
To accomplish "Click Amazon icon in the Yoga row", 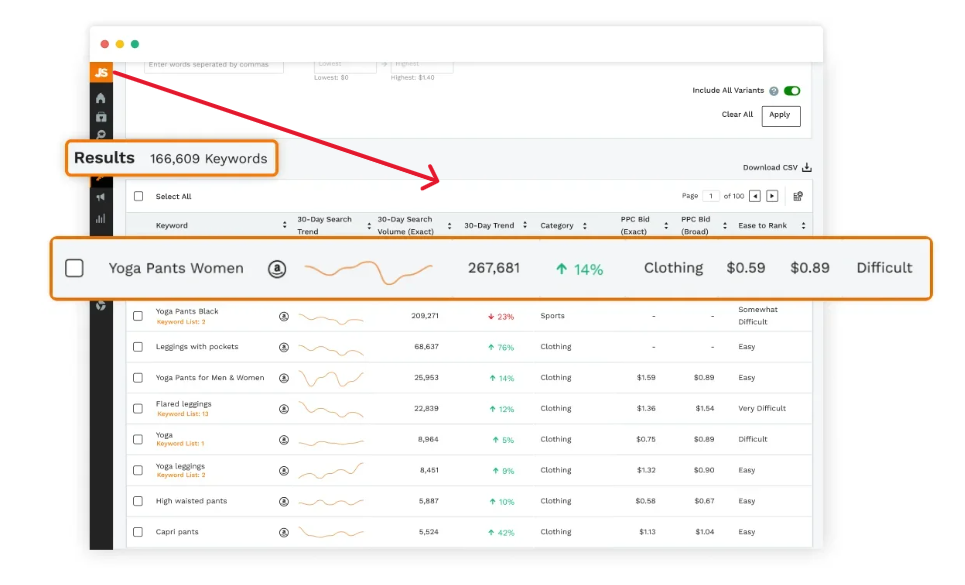I will 284,439.
